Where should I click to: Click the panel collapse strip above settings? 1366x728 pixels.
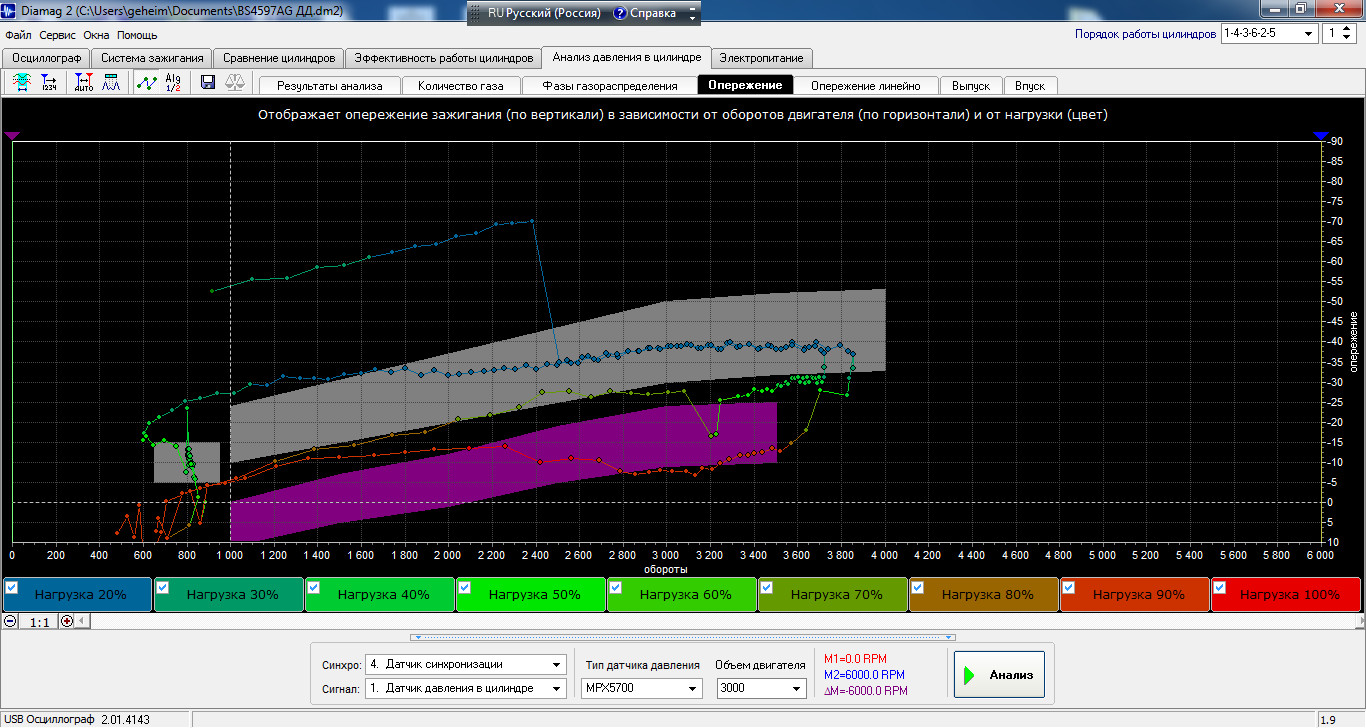click(x=683, y=636)
